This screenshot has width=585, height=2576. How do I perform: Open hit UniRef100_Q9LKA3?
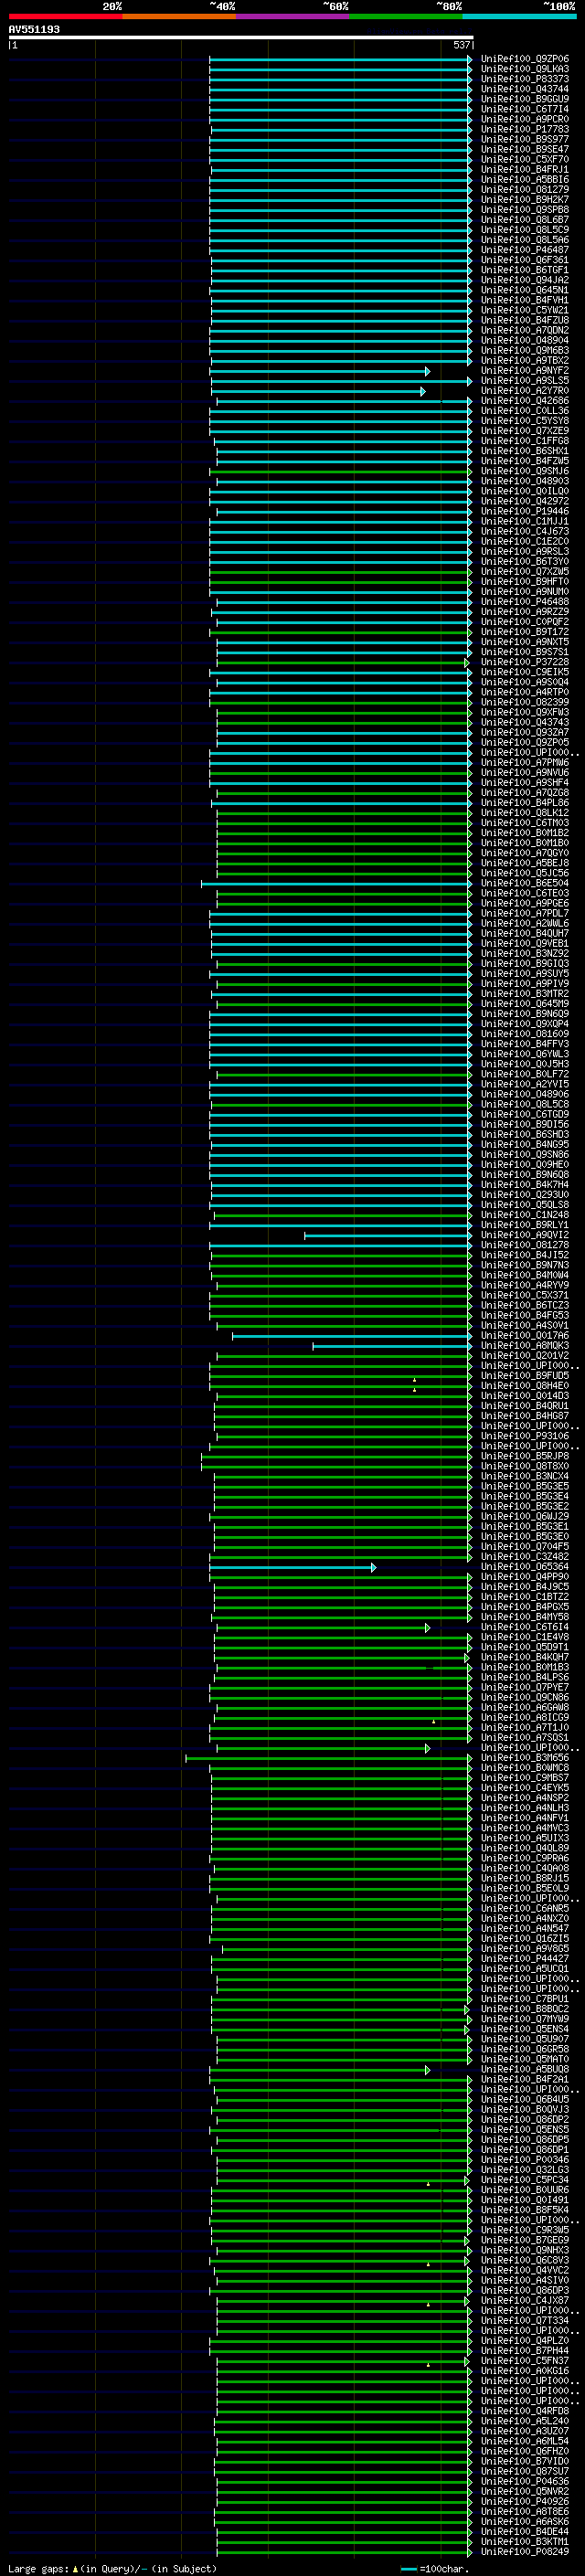(x=525, y=69)
